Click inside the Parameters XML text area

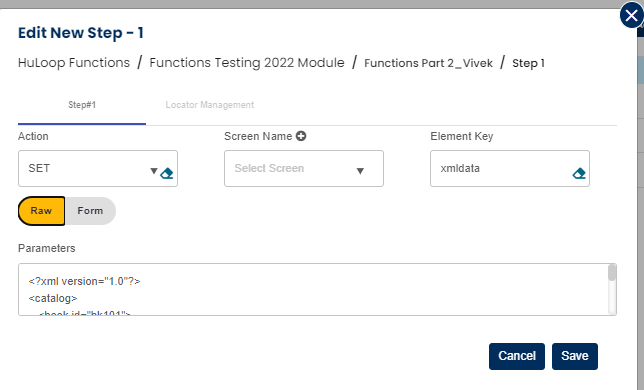(313, 289)
